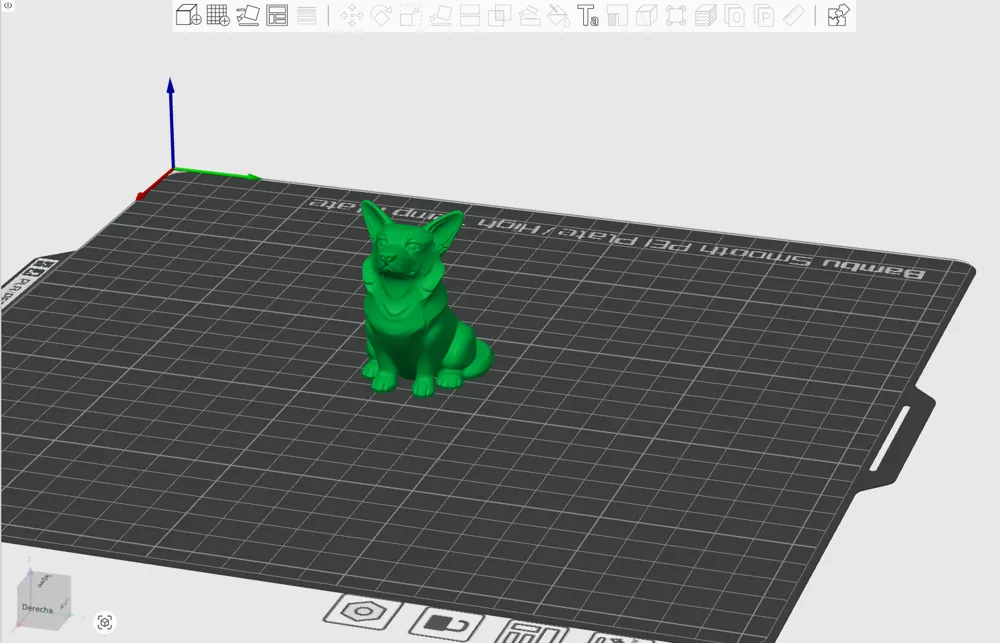The image size is (1000, 643).
Task: Open the Mesh boolean tool
Action: [x=499, y=16]
